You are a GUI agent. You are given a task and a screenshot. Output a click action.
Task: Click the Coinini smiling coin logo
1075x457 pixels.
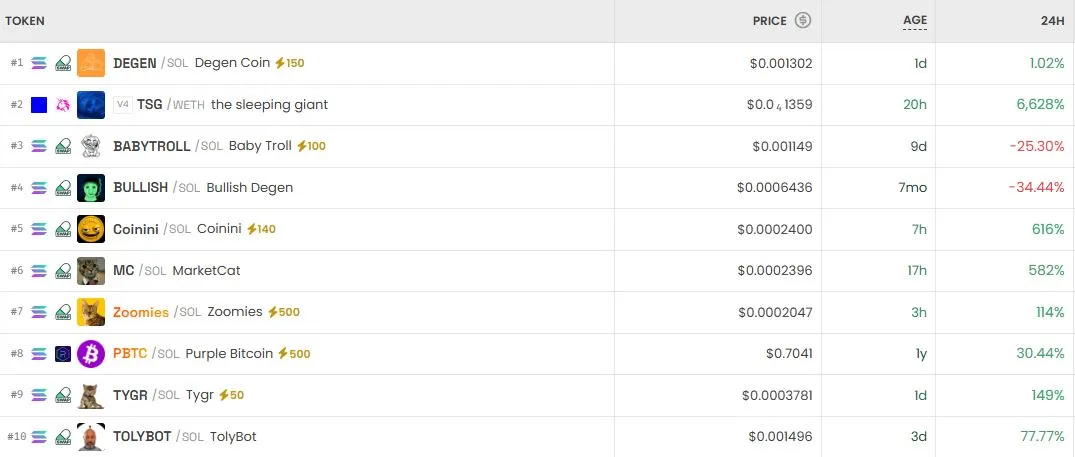point(90,229)
